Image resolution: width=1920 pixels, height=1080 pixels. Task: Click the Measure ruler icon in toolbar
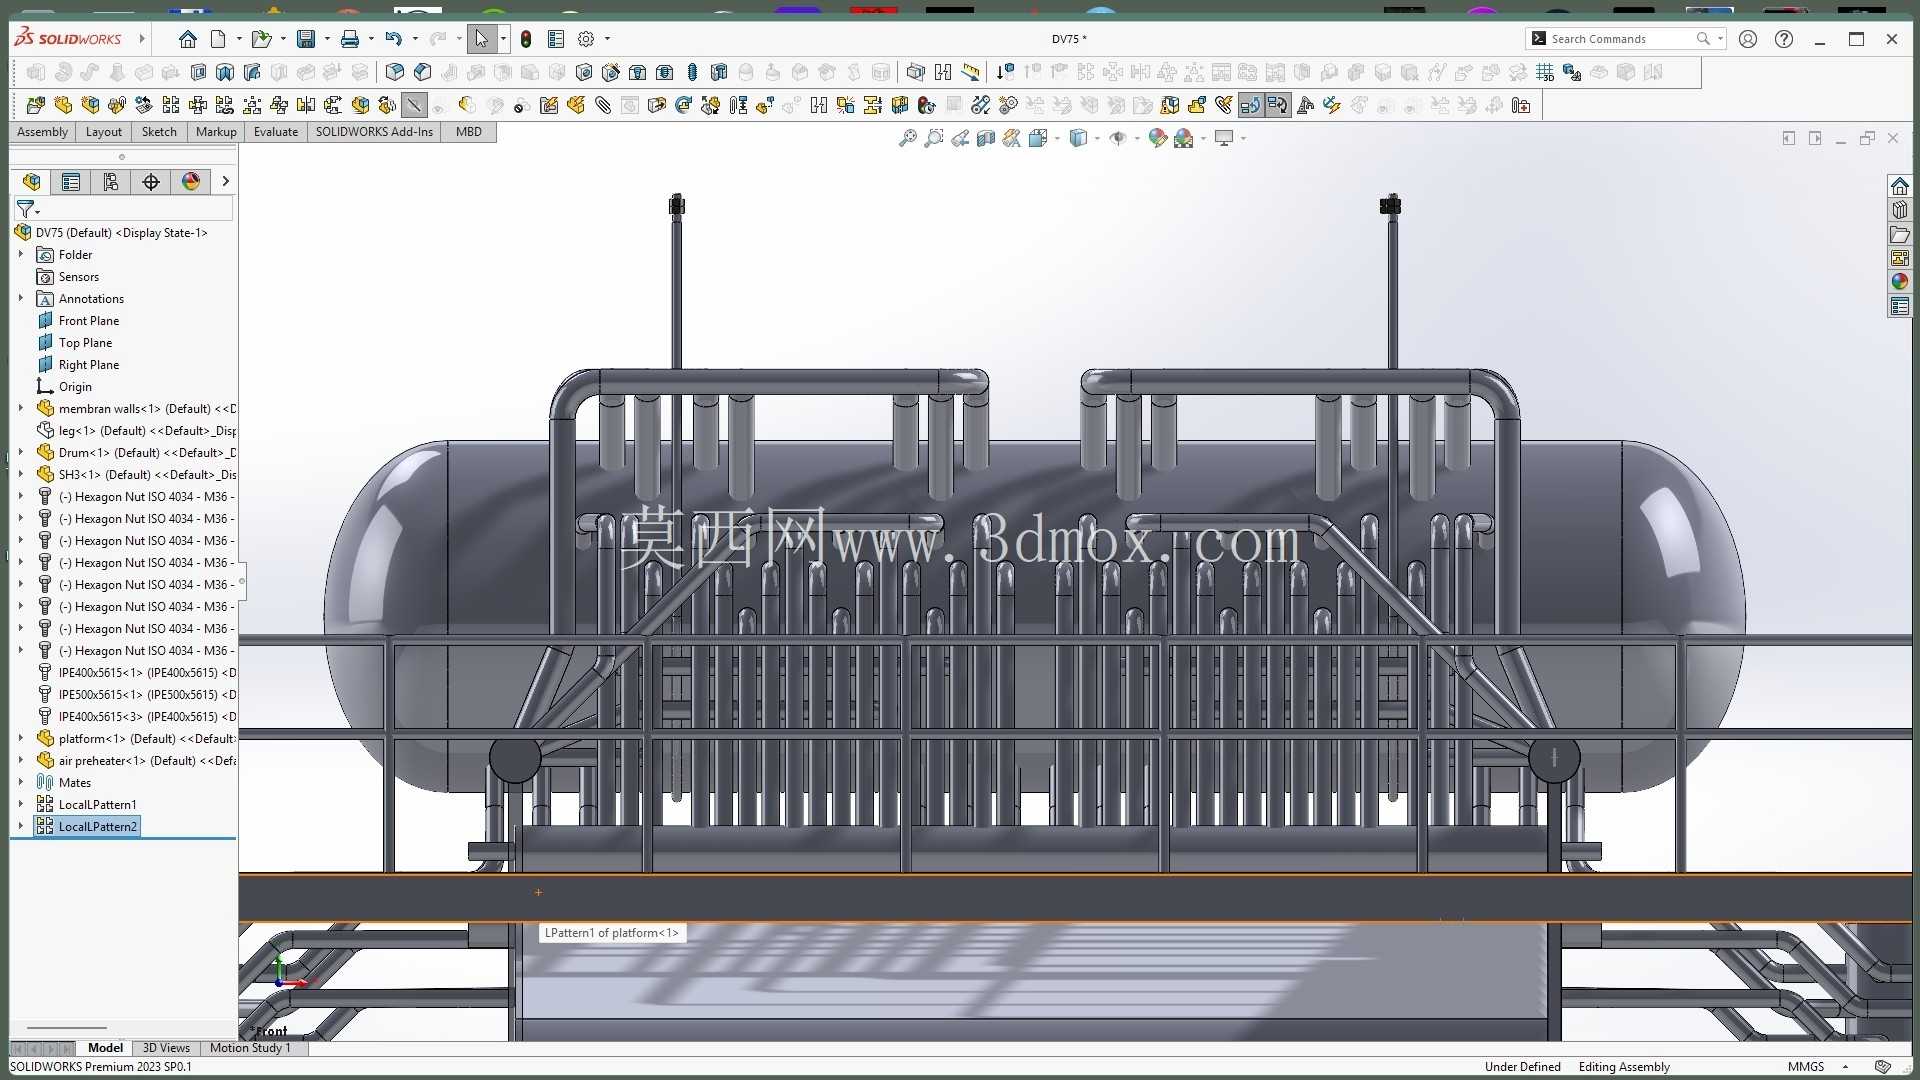point(970,72)
